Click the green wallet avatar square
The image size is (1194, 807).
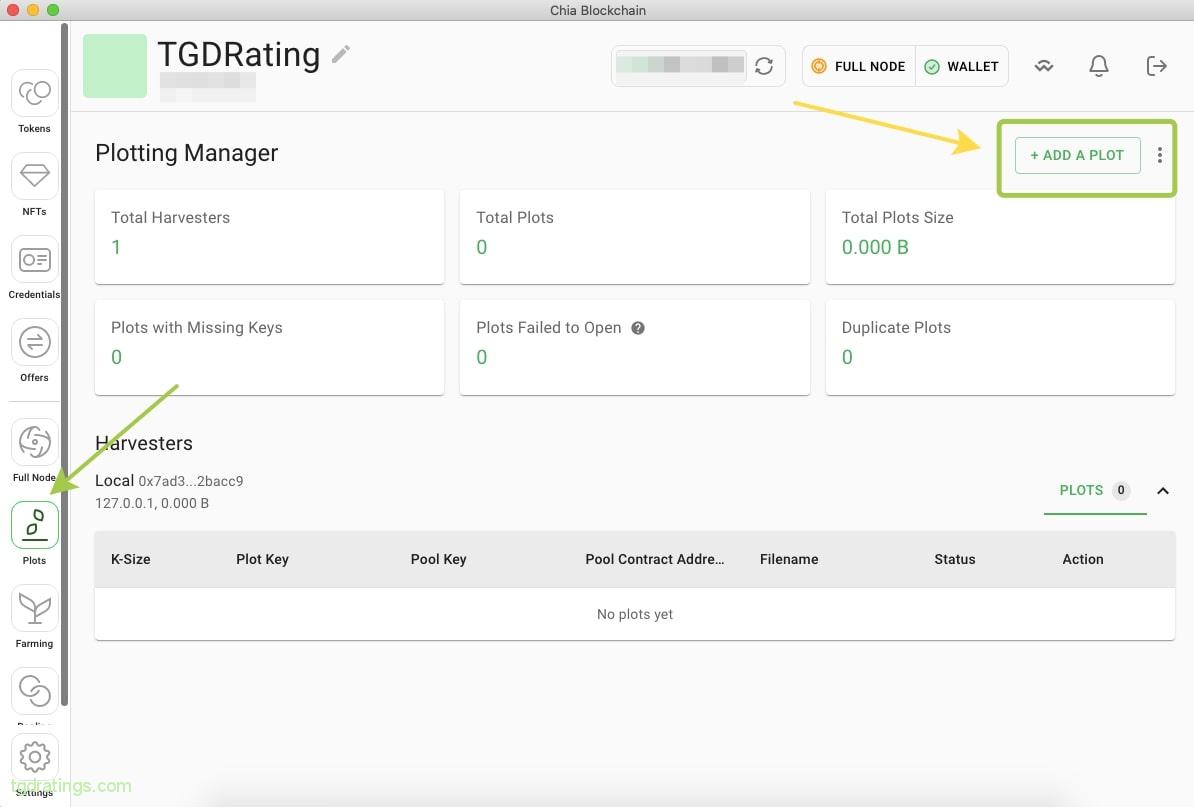(115, 65)
